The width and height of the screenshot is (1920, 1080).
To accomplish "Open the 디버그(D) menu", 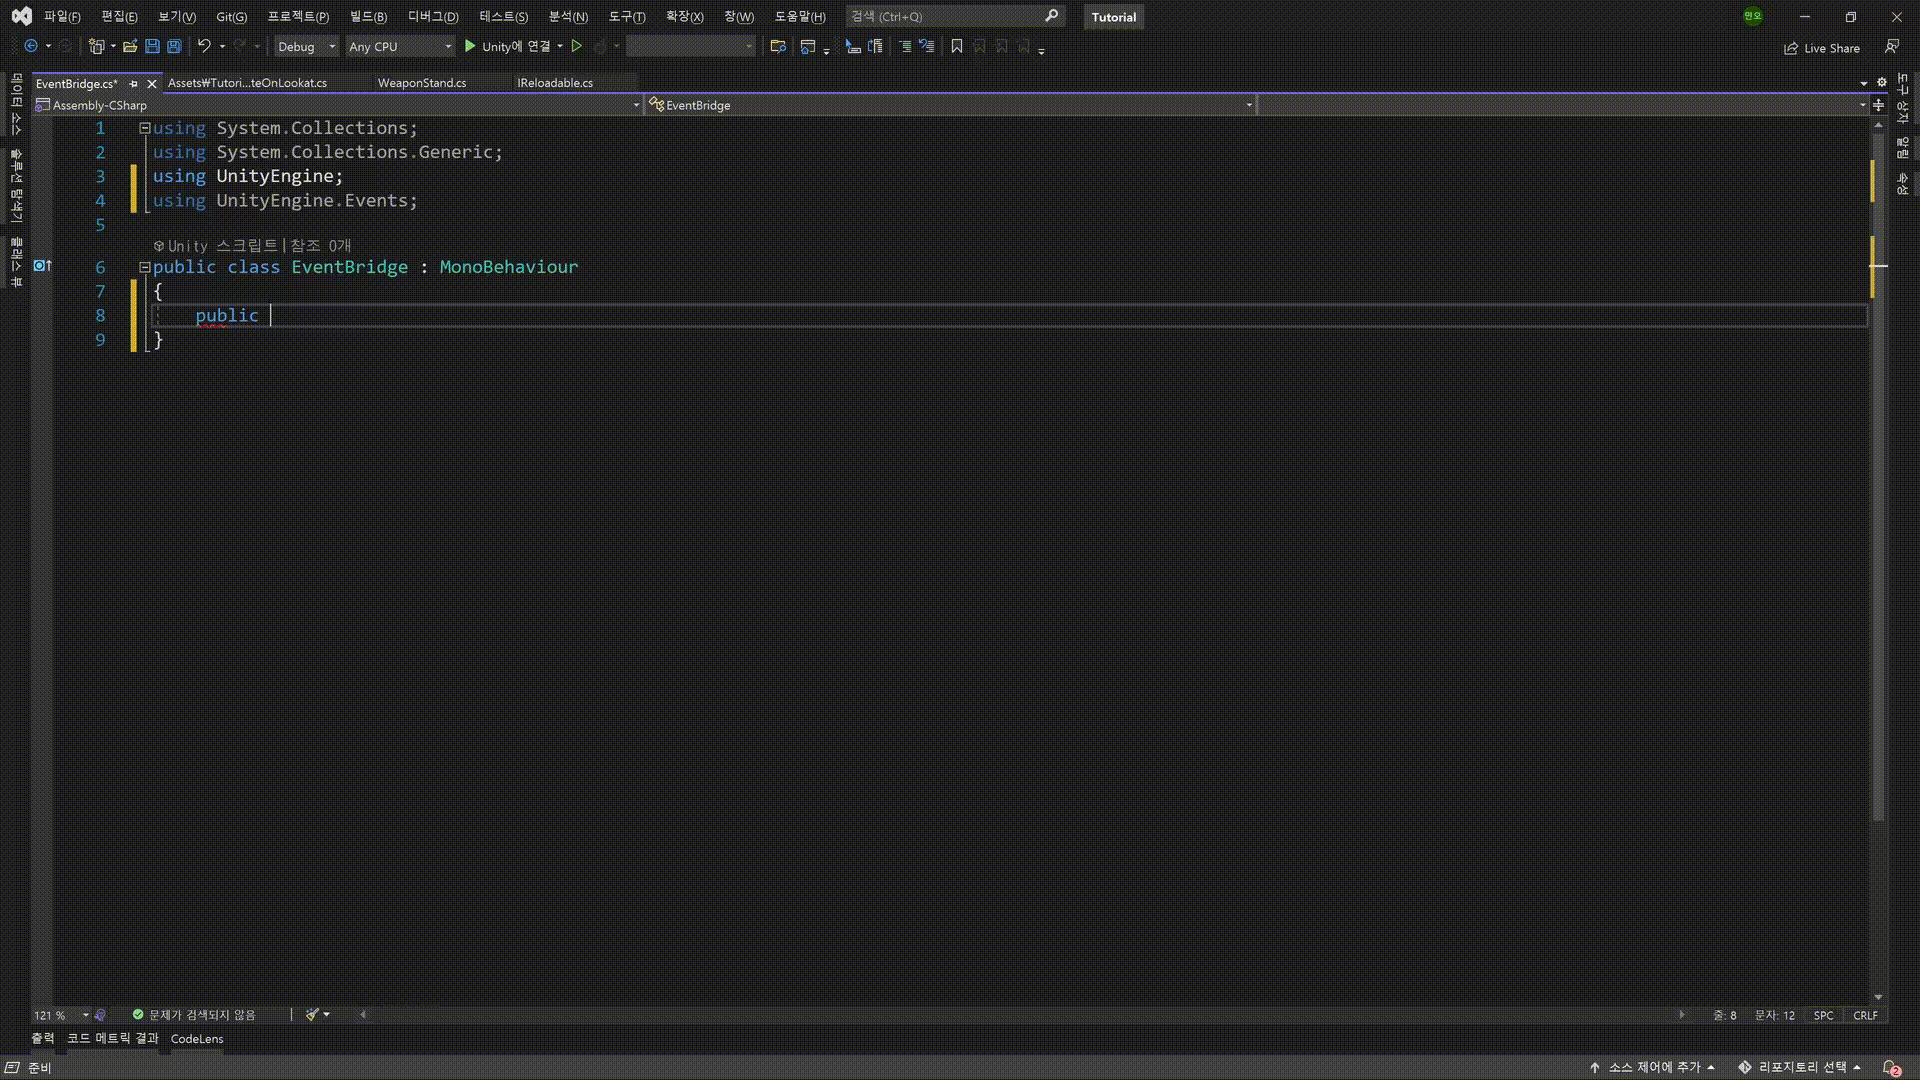I will [433, 16].
